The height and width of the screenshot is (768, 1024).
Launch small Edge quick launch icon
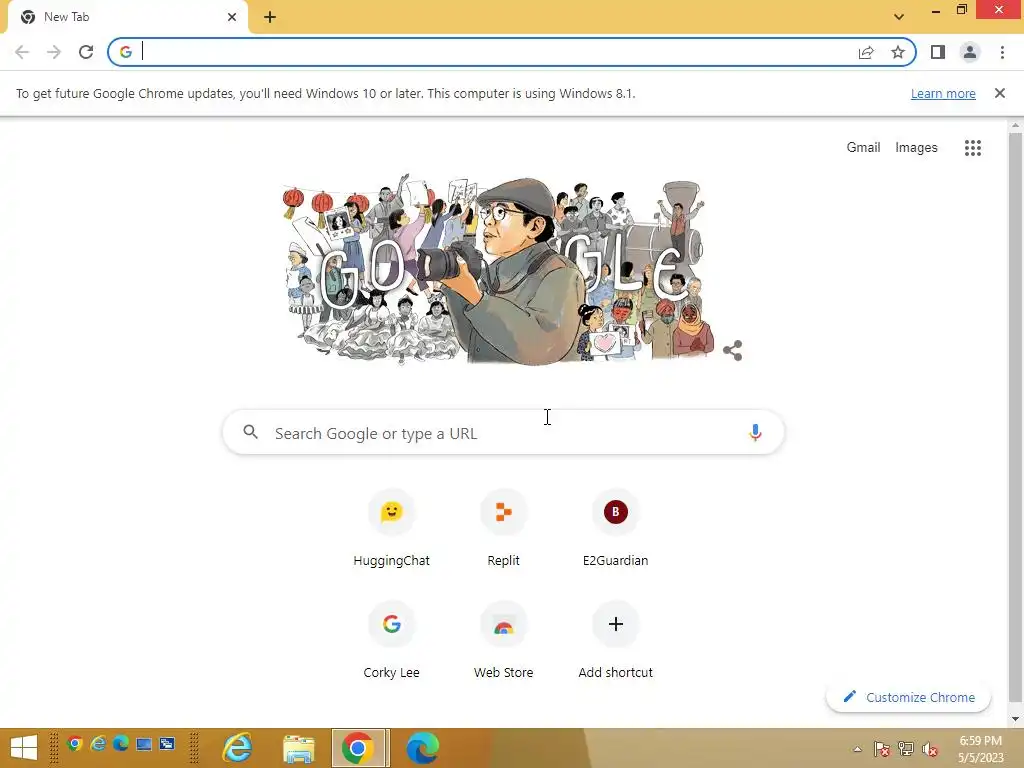coord(121,744)
